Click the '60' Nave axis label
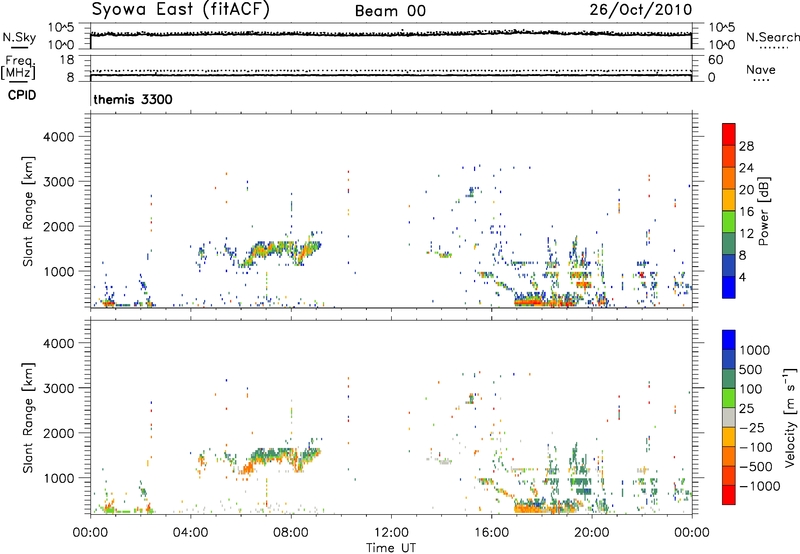 click(x=716, y=60)
